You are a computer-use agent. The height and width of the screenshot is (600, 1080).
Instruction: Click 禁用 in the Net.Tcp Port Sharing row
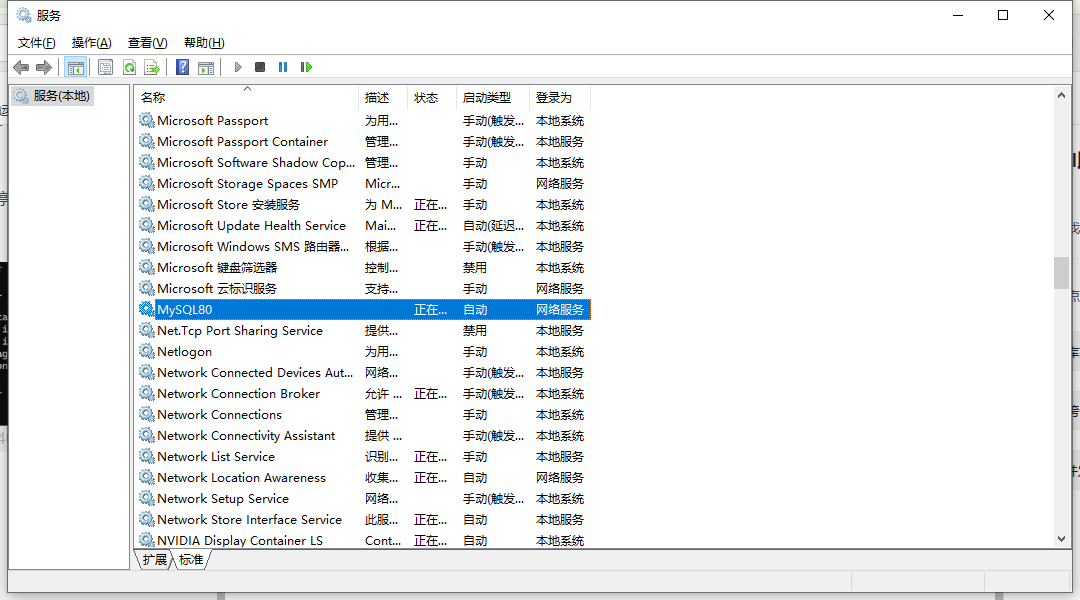pyautogui.click(x=475, y=331)
